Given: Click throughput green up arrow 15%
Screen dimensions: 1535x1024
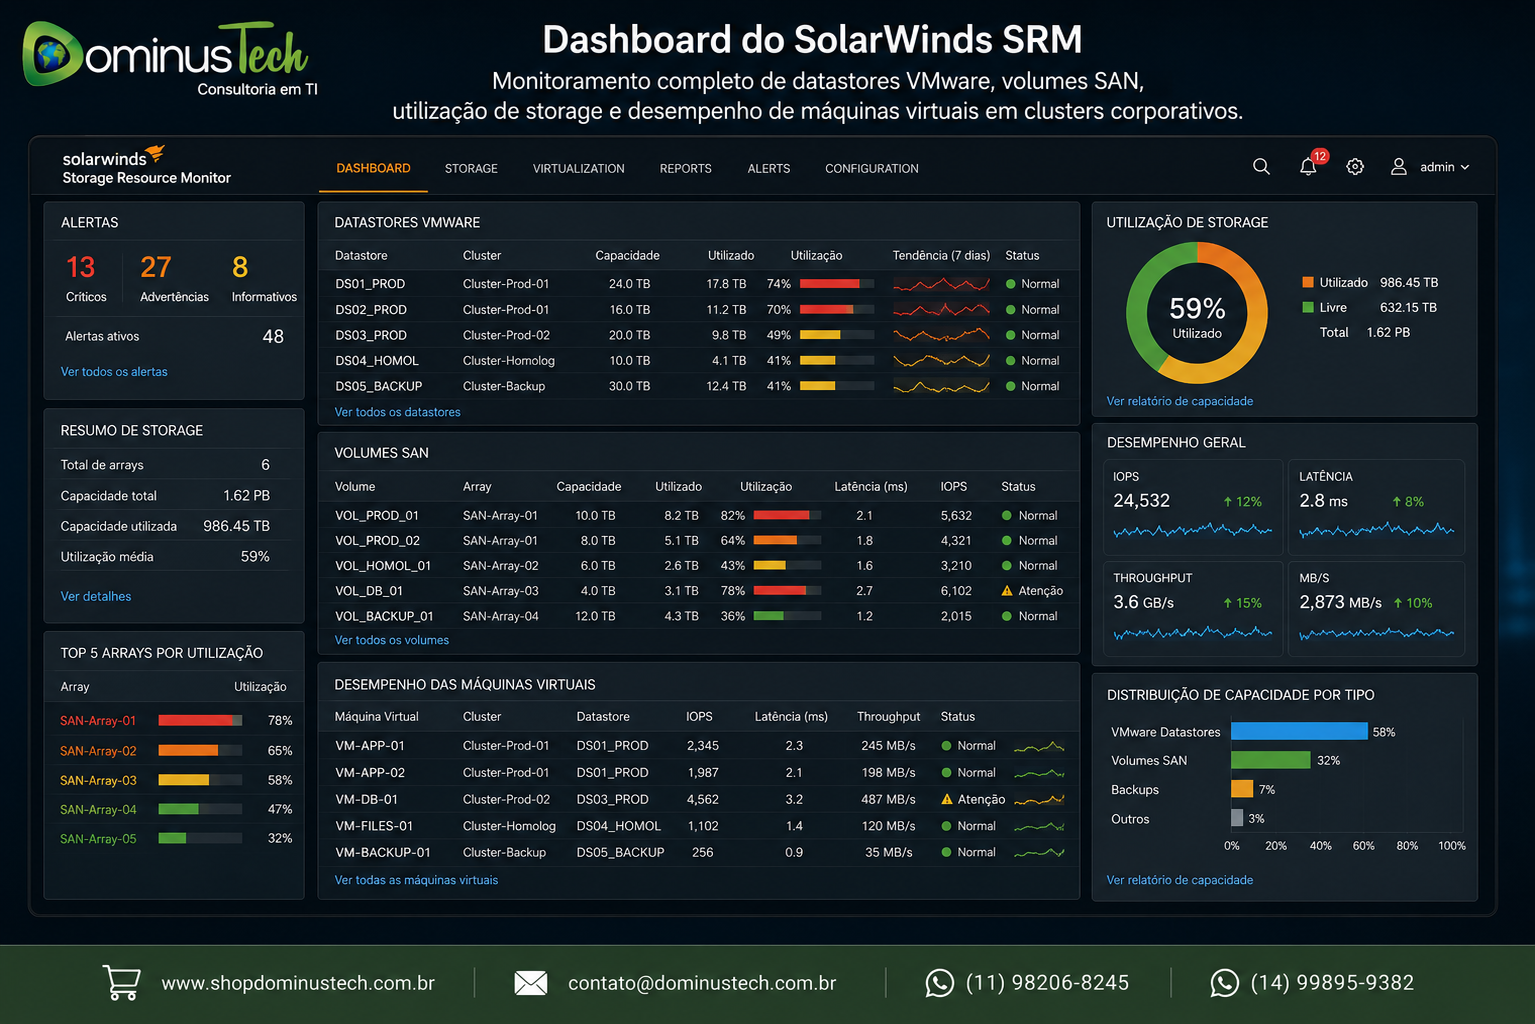Looking at the screenshot, I should pyautogui.click(x=1227, y=603).
